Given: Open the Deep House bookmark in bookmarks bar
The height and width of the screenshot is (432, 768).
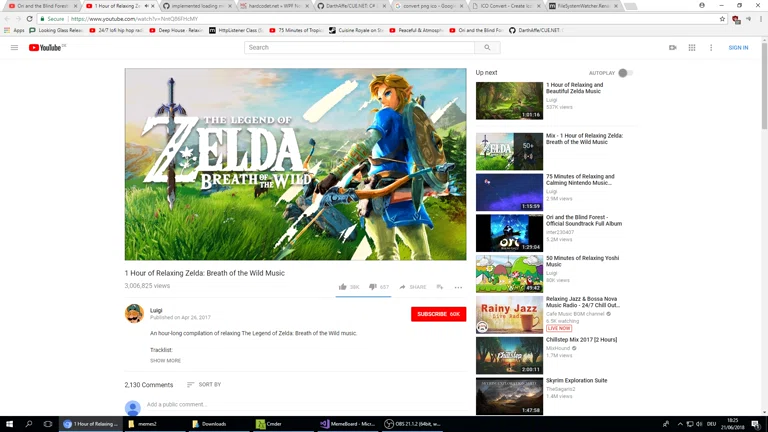Looking at the screenshot, I should [176, 30].
